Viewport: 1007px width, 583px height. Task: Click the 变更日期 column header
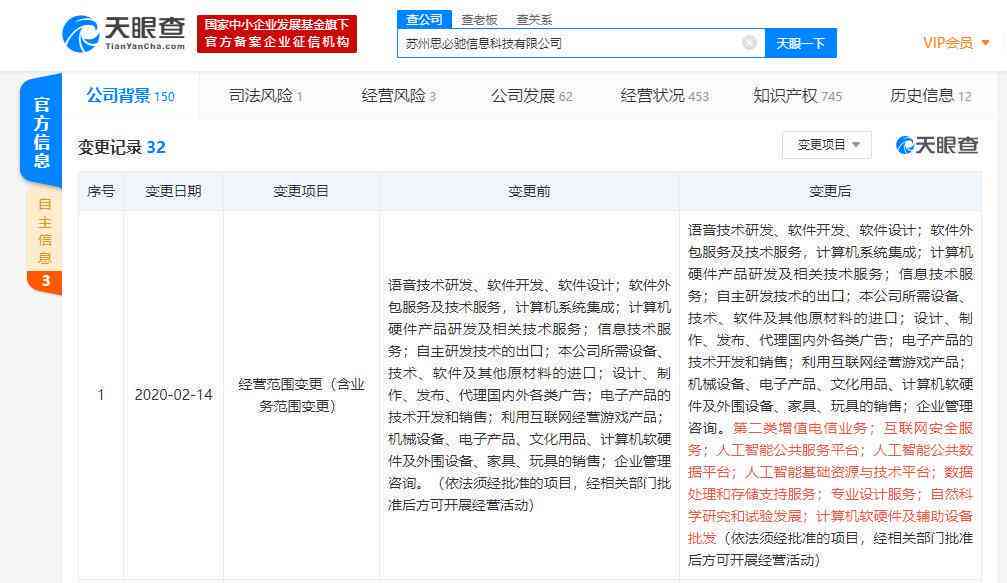point(173,191)
